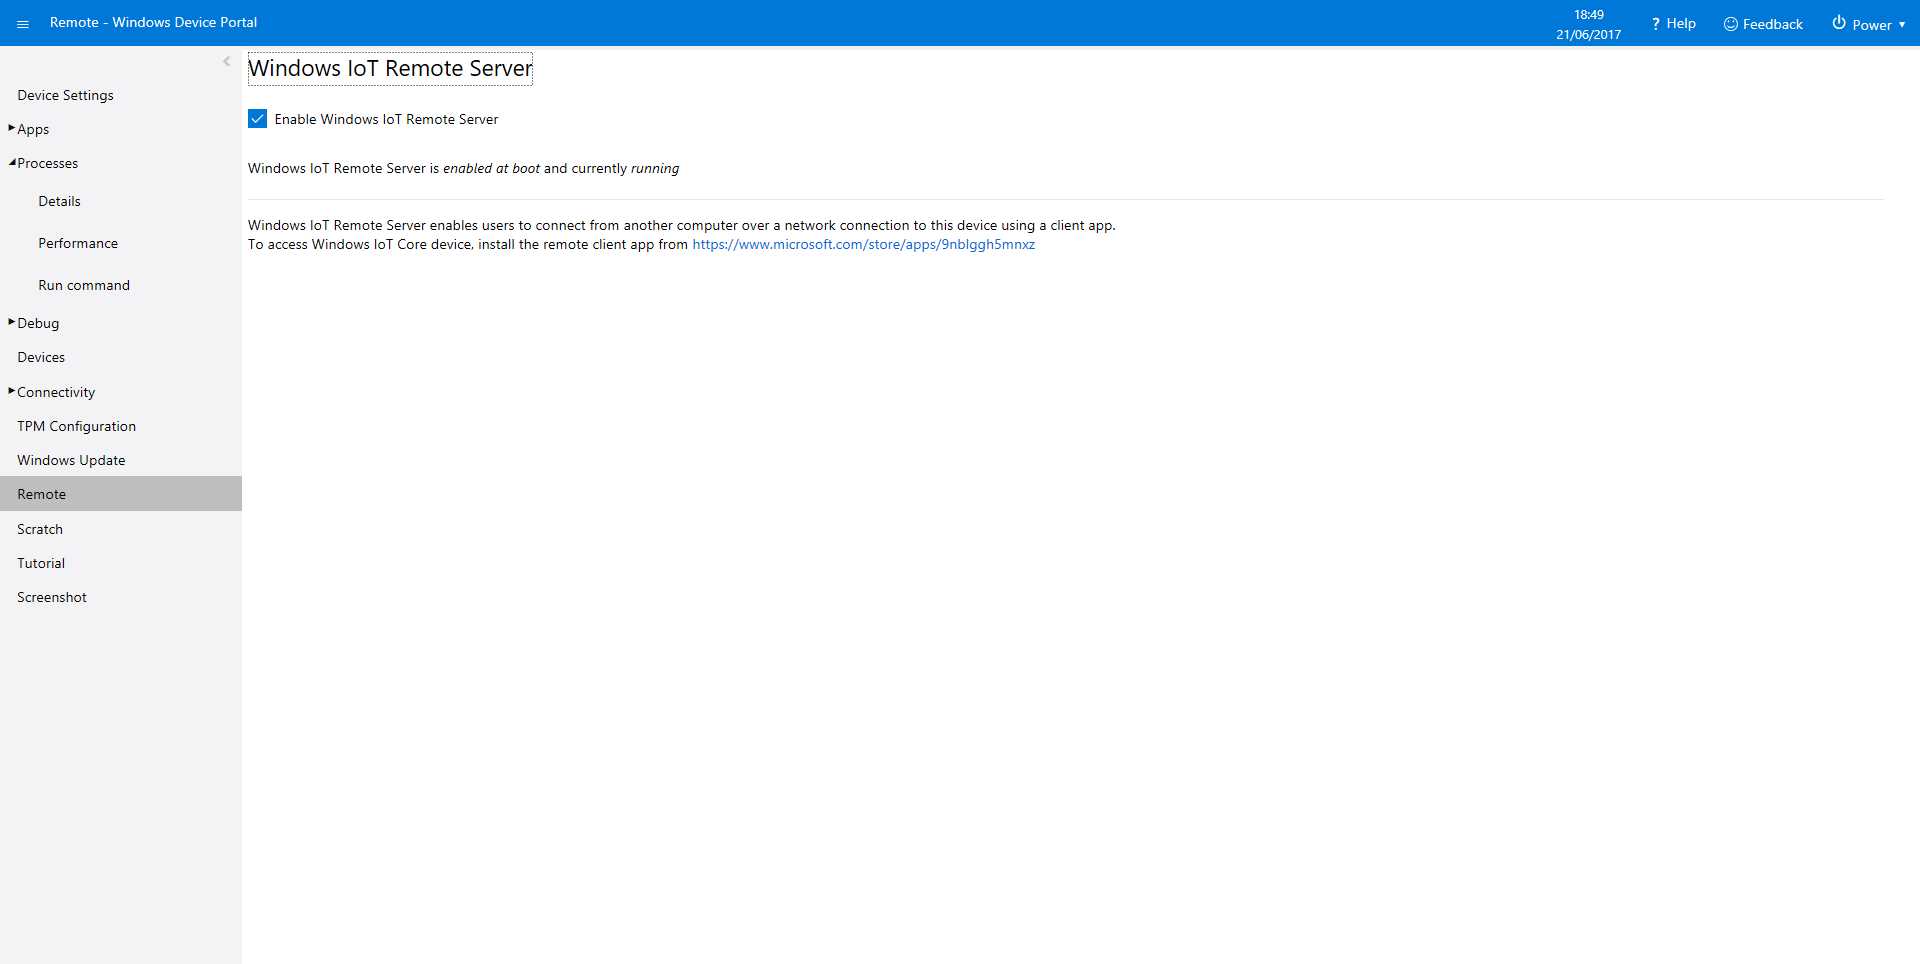This screenshot has width=1920, height=964.
Task: Click the Help label in header
Action: [x=1681, y=23]
